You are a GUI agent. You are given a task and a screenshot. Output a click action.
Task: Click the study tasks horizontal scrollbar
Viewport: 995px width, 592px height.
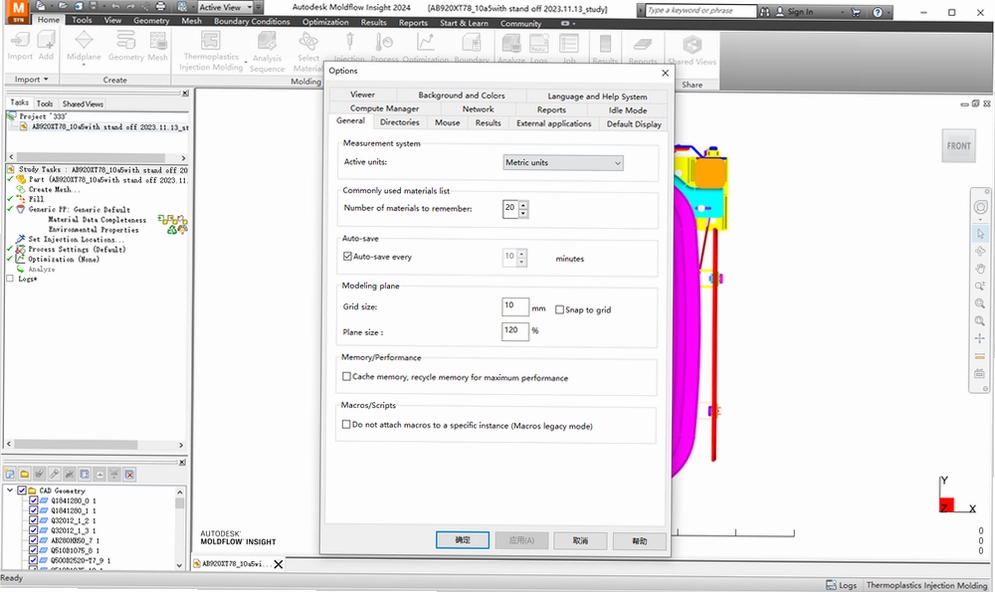click(95, 445)
